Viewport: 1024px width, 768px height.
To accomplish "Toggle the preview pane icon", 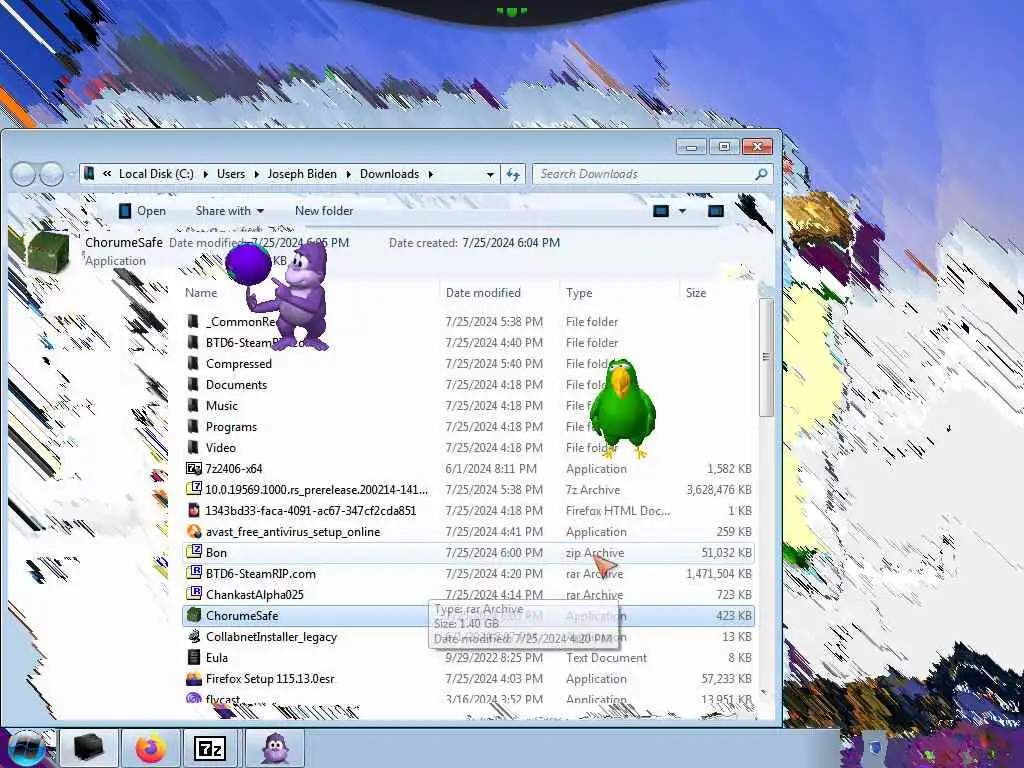I will pos(716,211).
